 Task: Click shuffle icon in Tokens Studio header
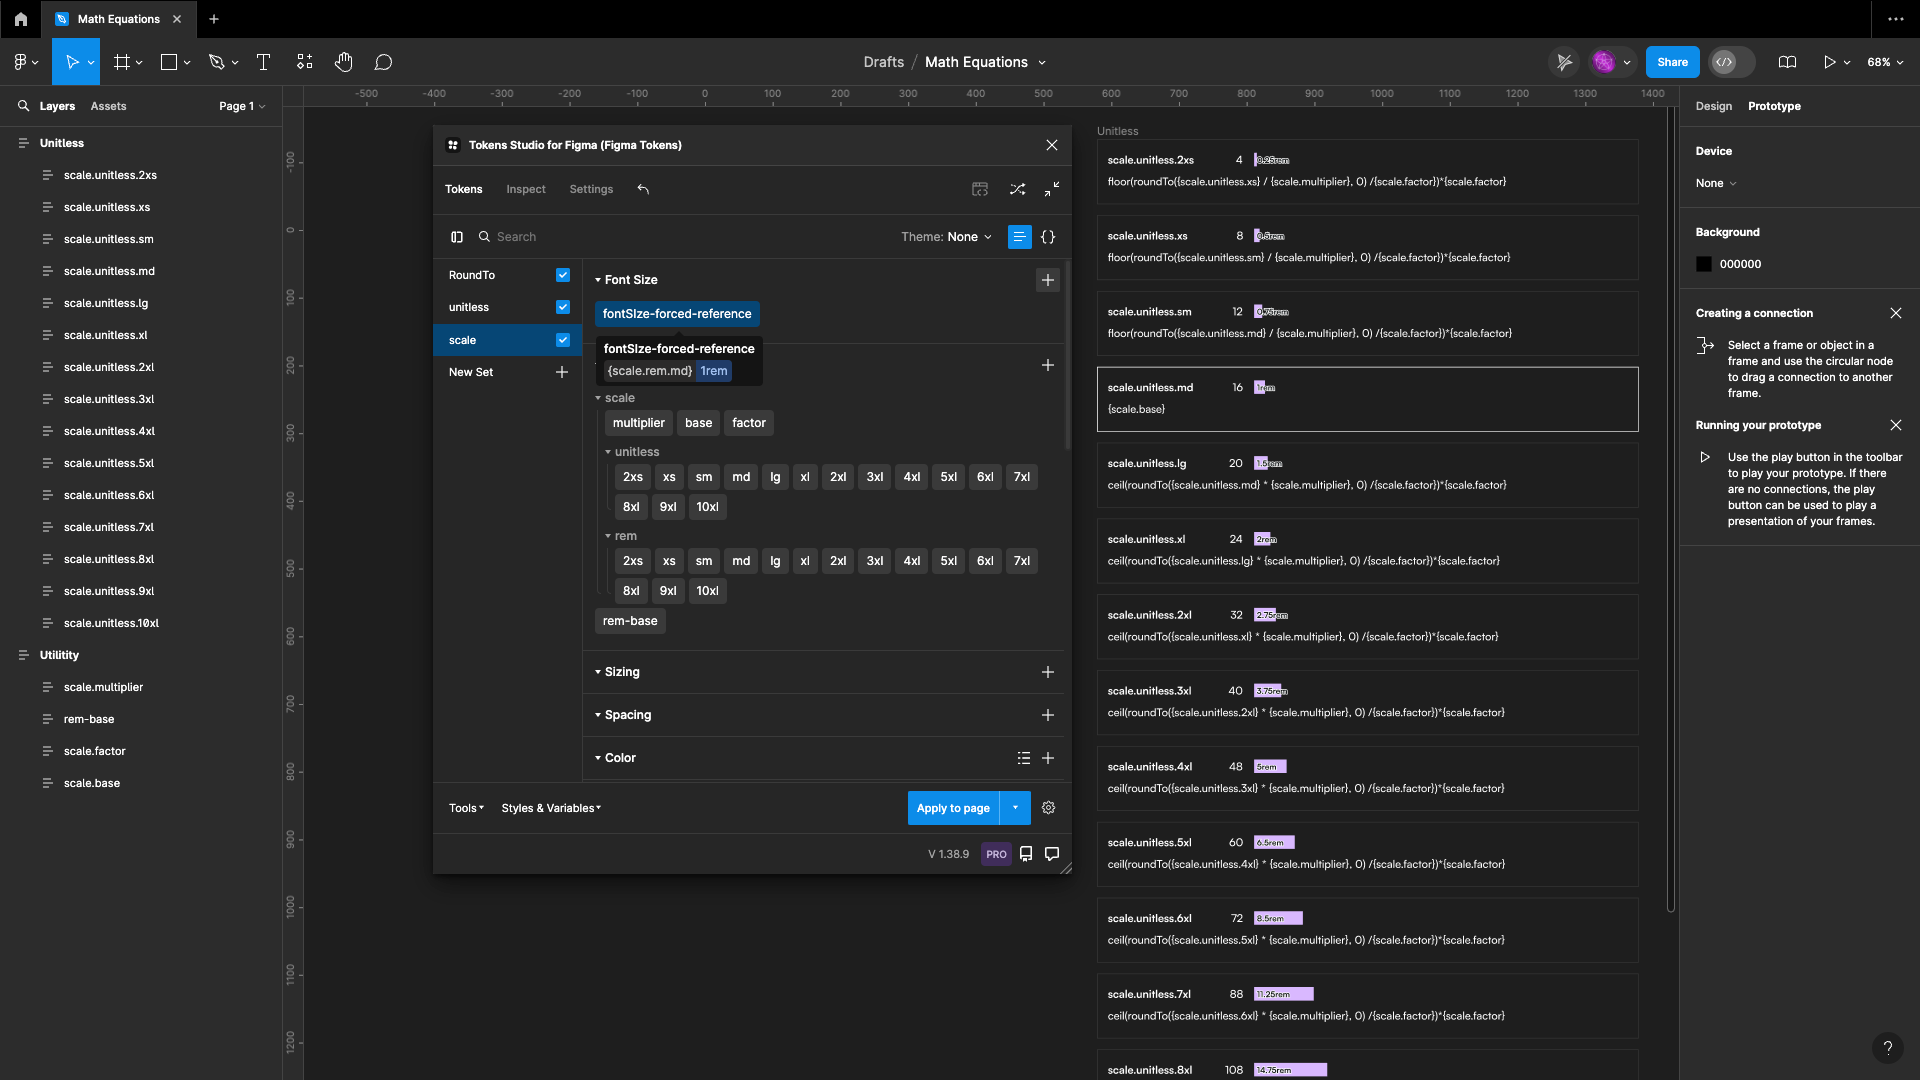[x=1017, y=189]
